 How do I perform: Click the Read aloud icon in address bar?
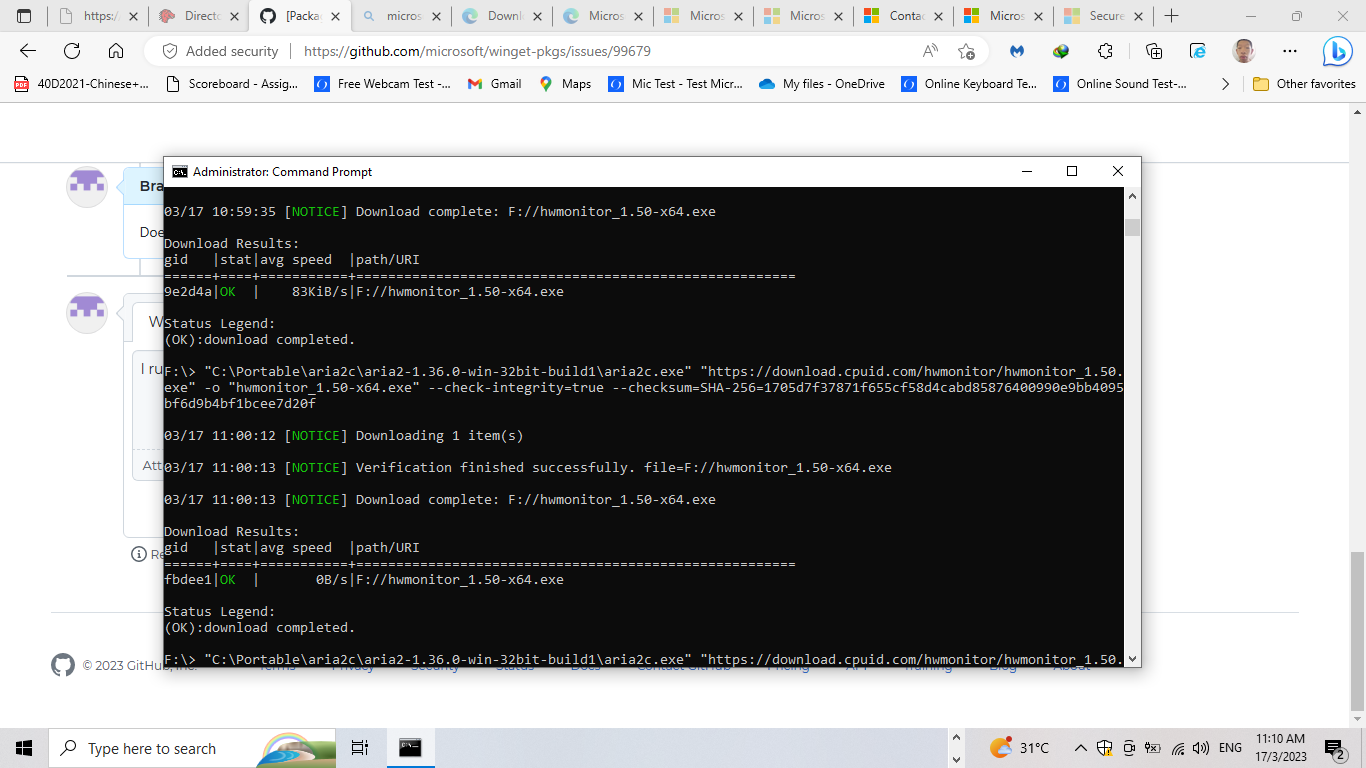pyautogui.click(x=931, y=51)
